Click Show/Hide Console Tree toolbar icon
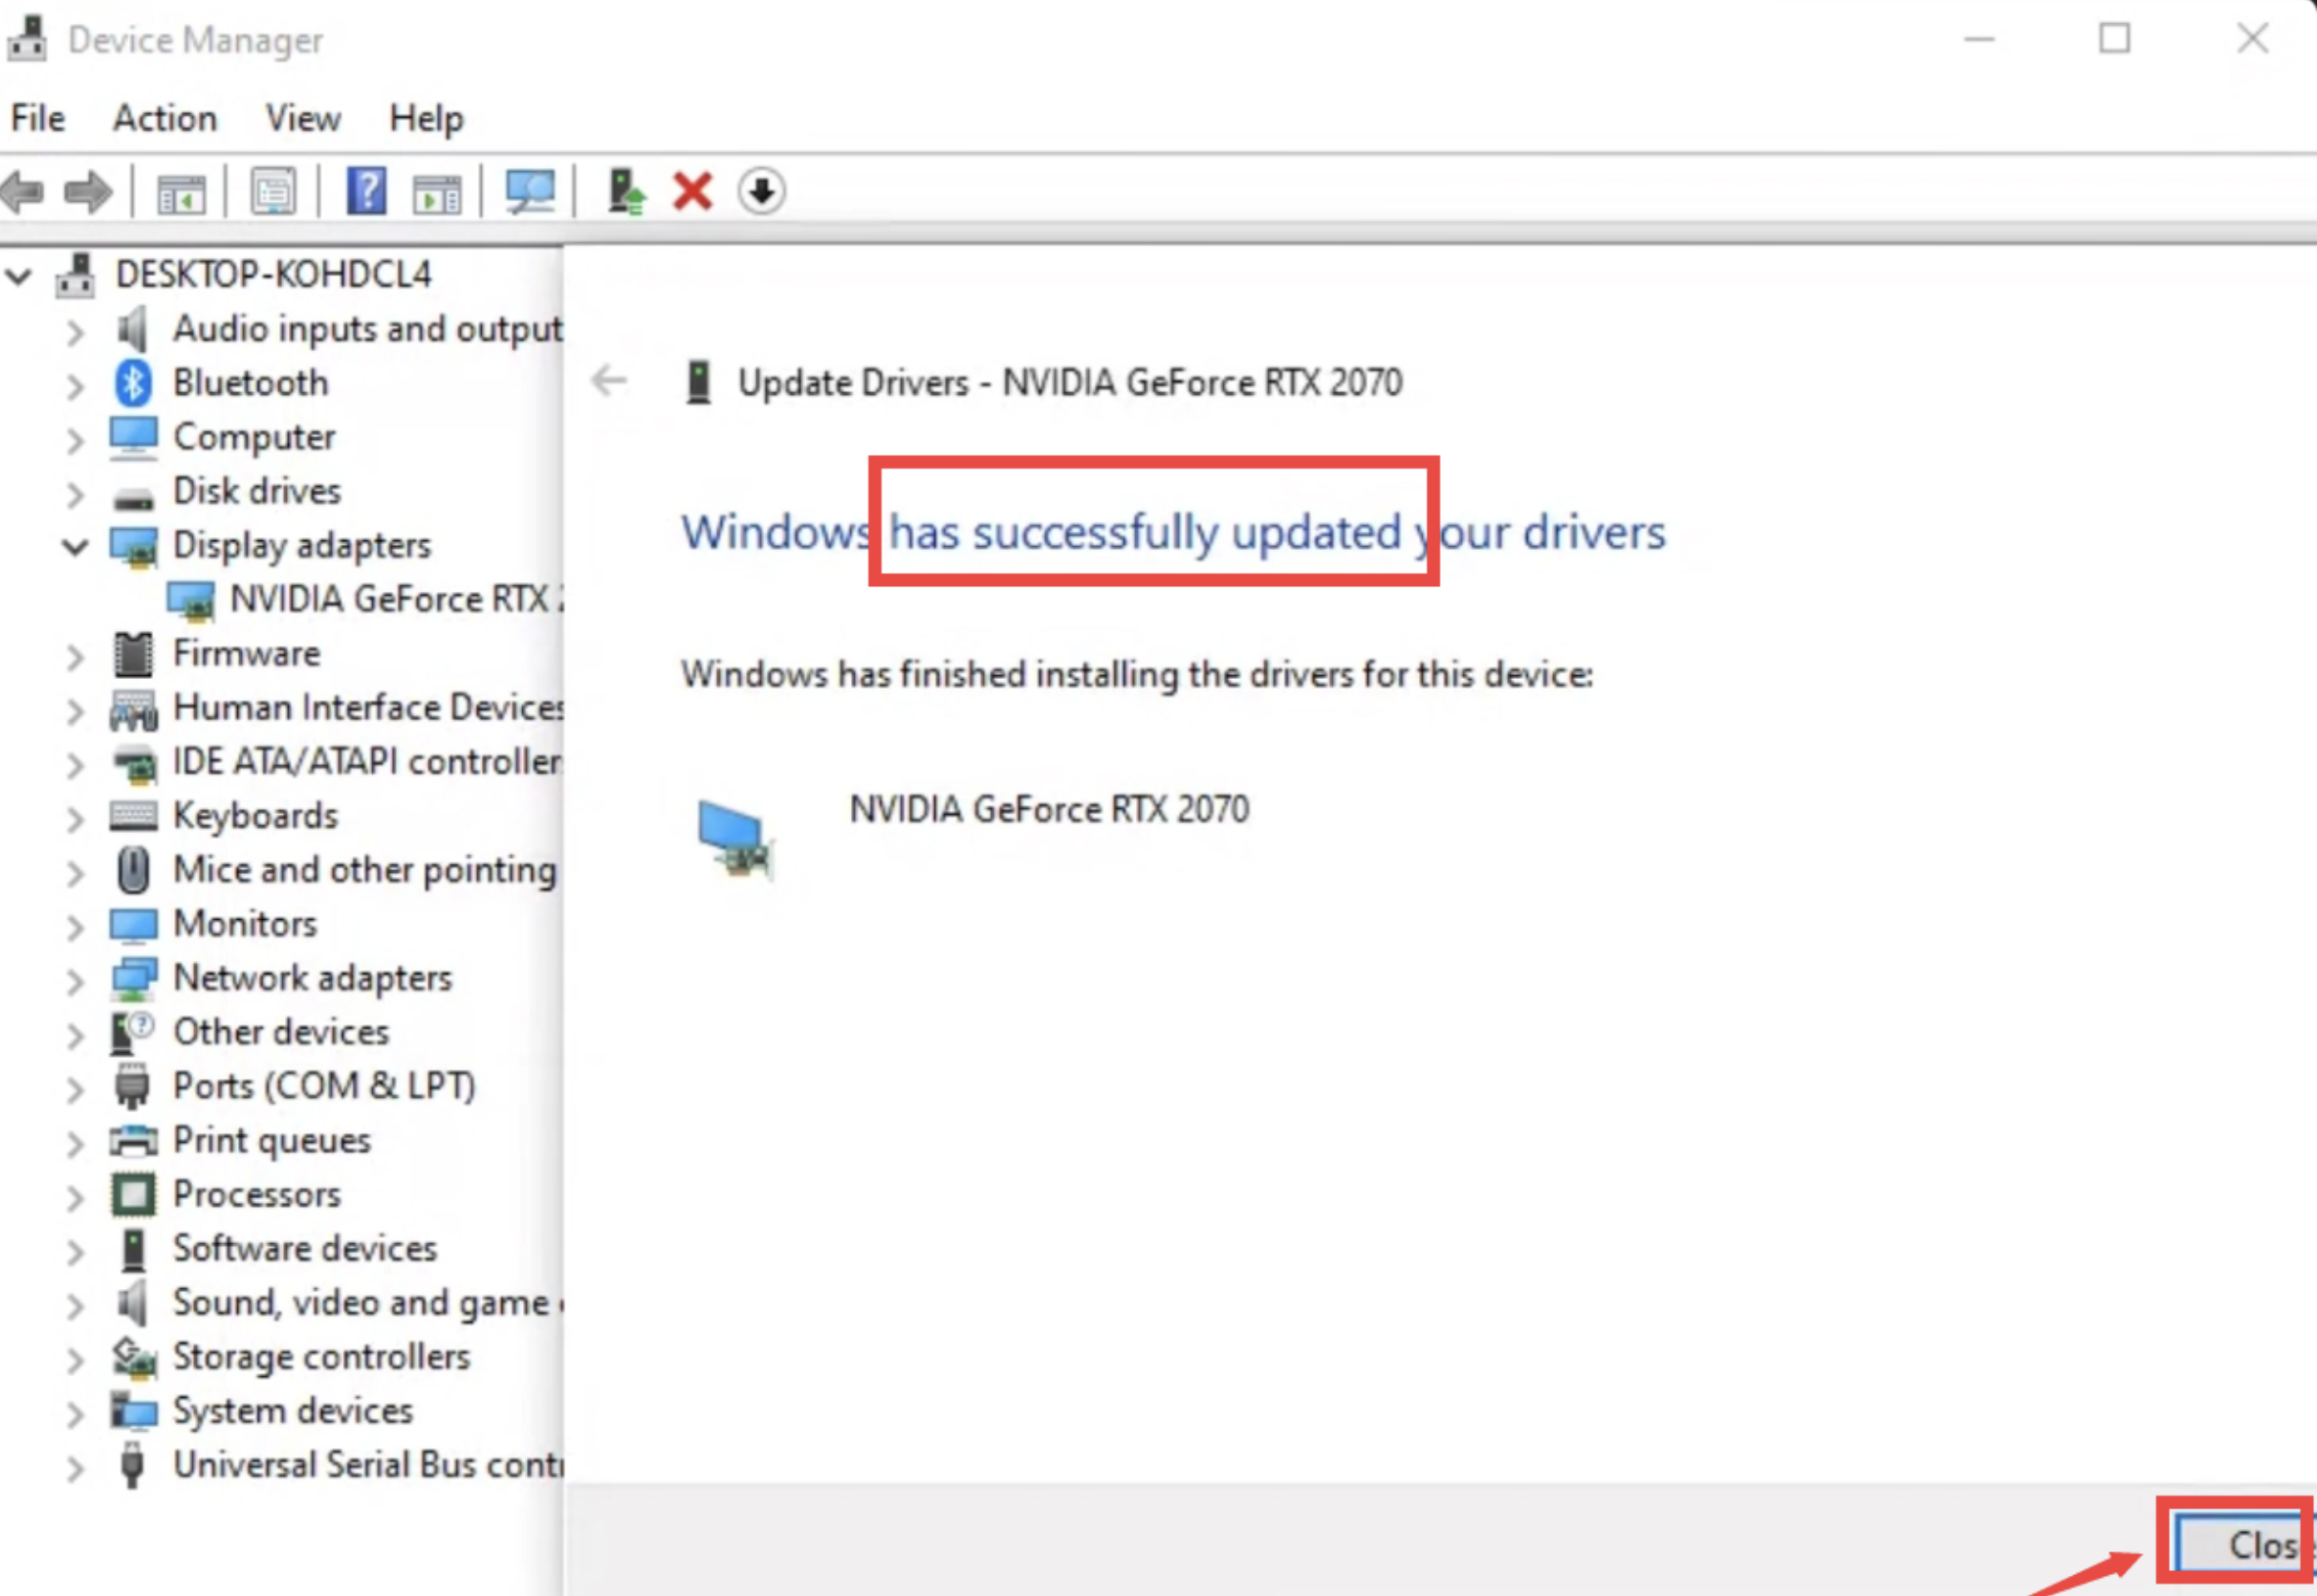This screenshot has height=1596, width=2317. coord(181,192)
